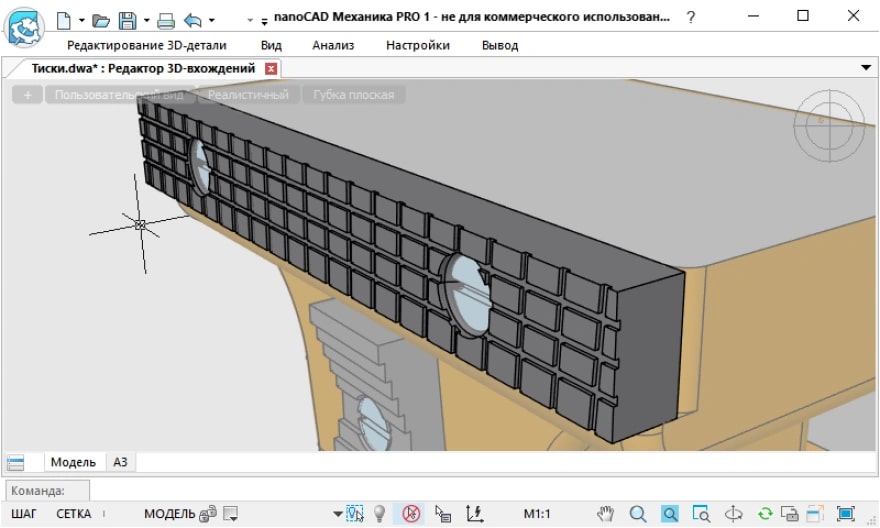Switch to the Настройки ribbon tab
The width and height of the screenshot is (880, 528).
pyautogui.click(x=417, y=45)
